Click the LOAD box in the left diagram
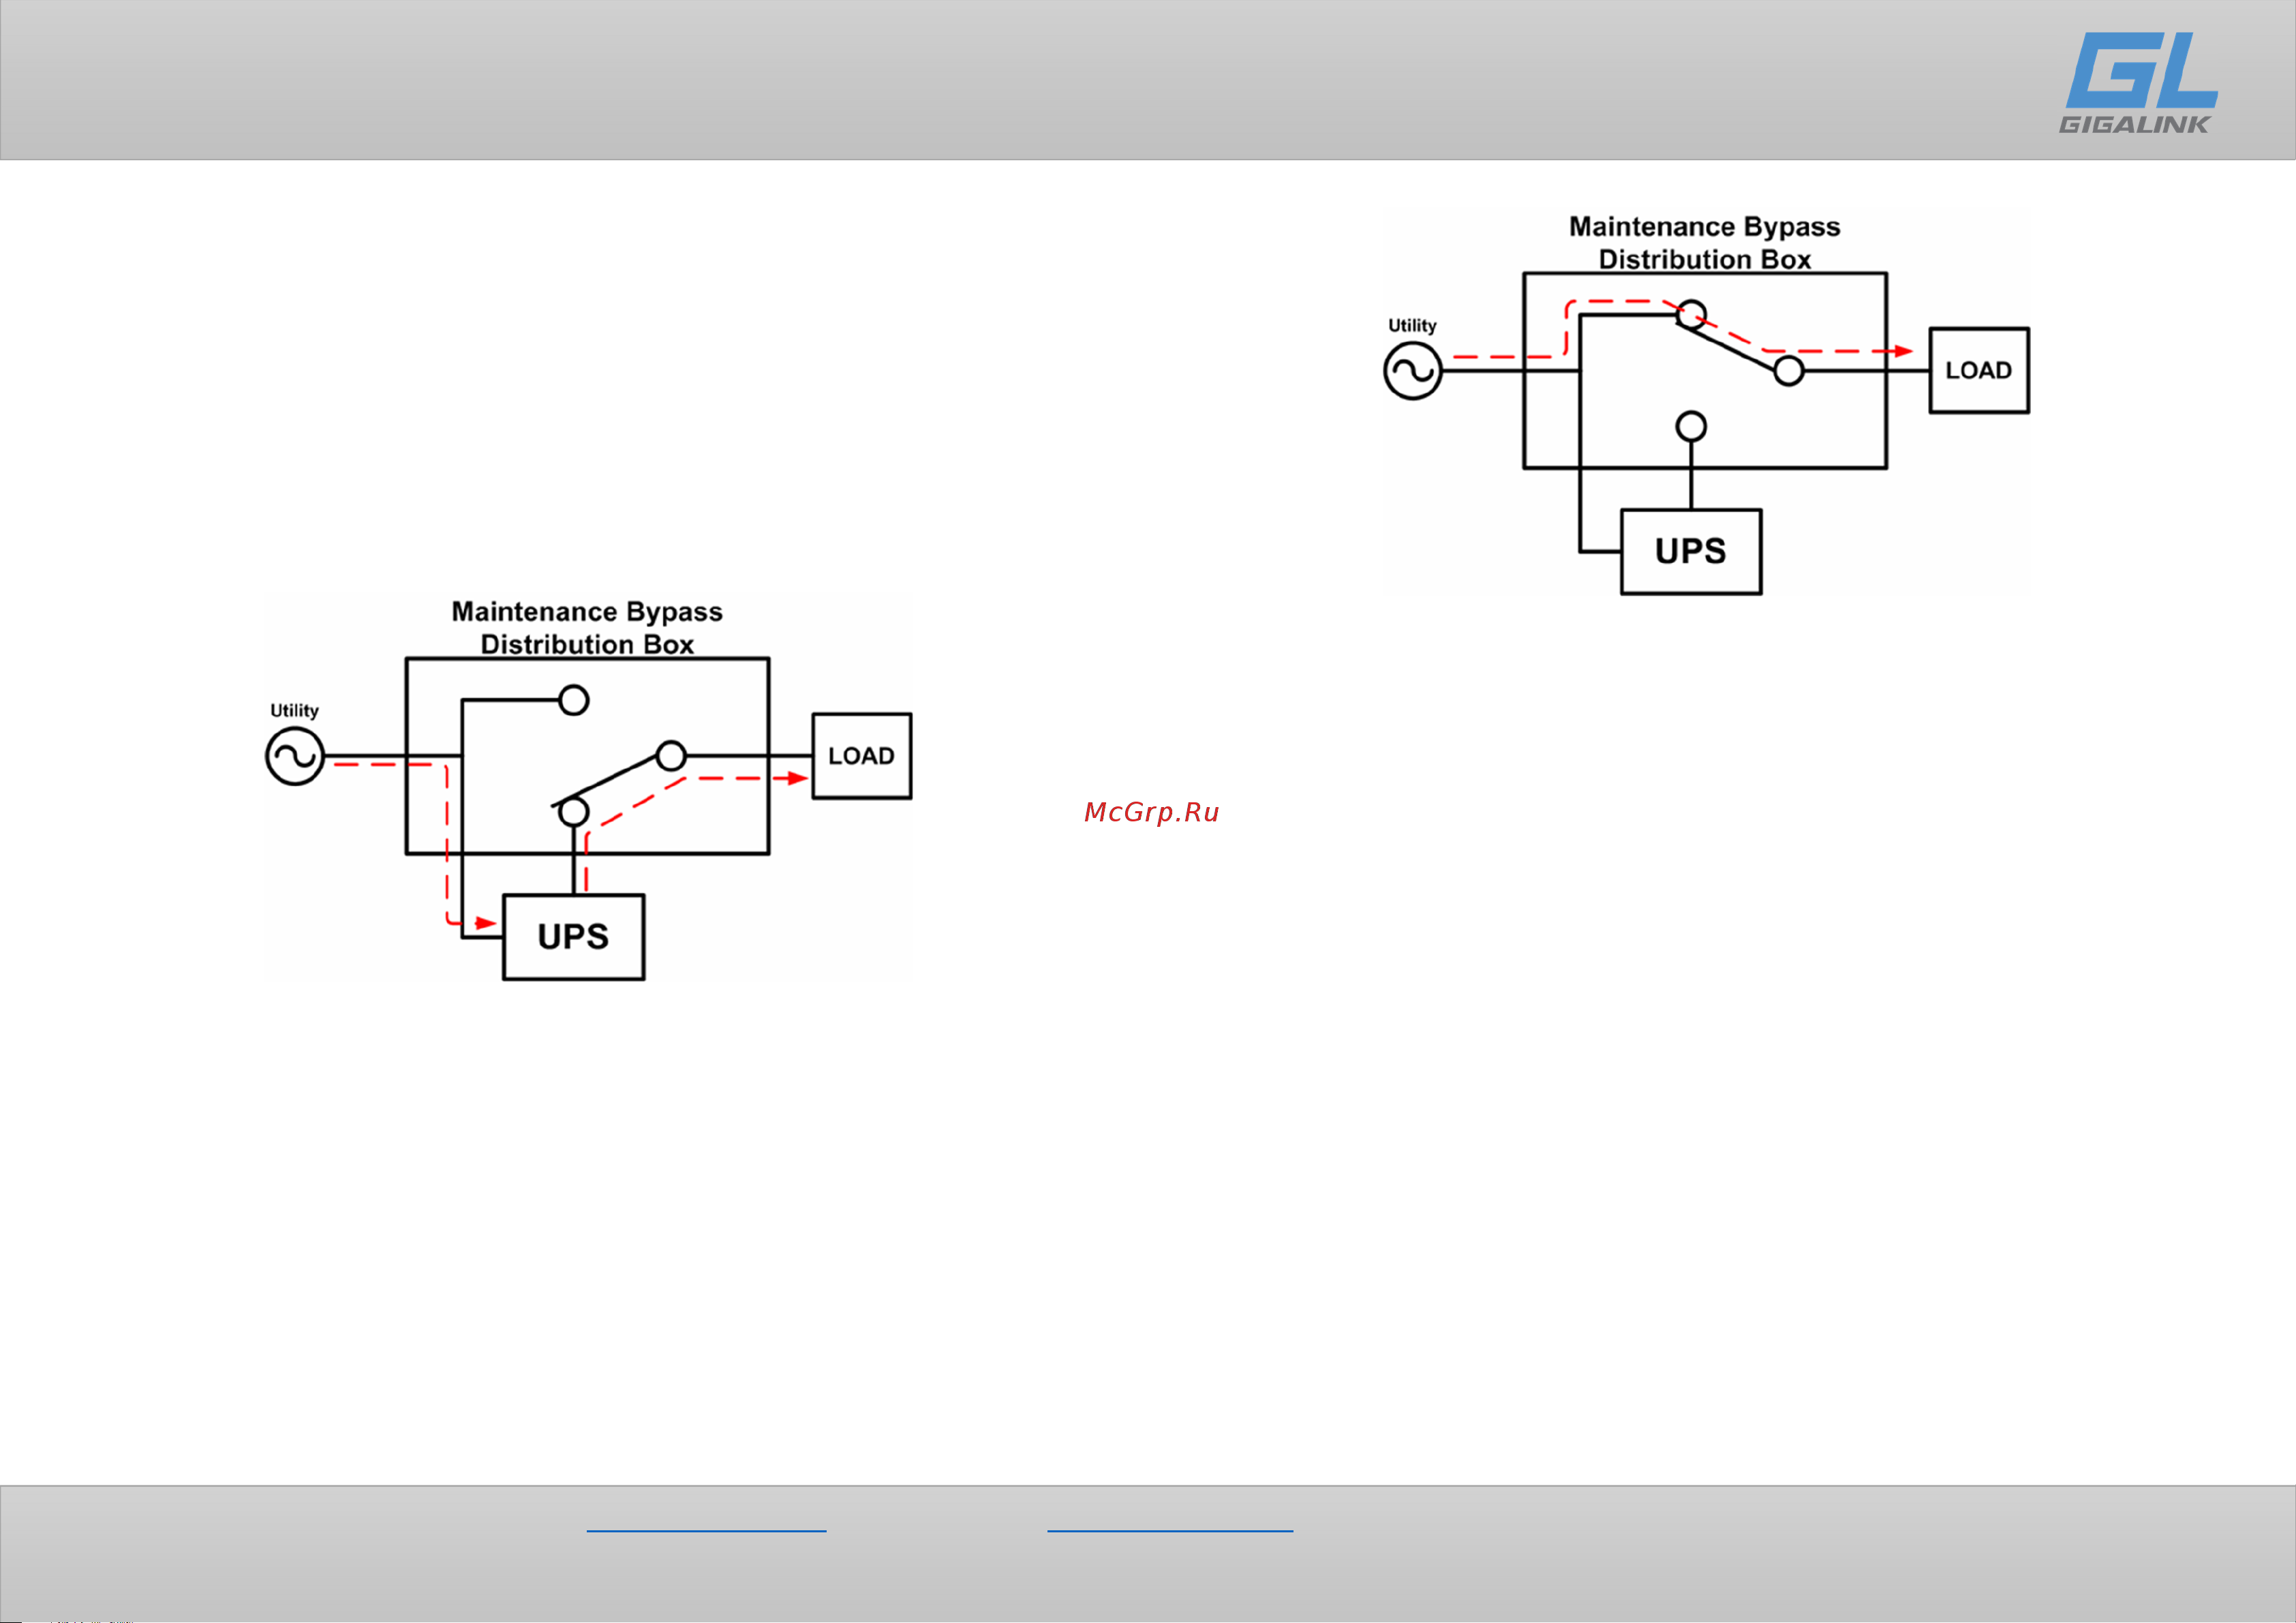The image size is (2296, 1623). (862, 756)
